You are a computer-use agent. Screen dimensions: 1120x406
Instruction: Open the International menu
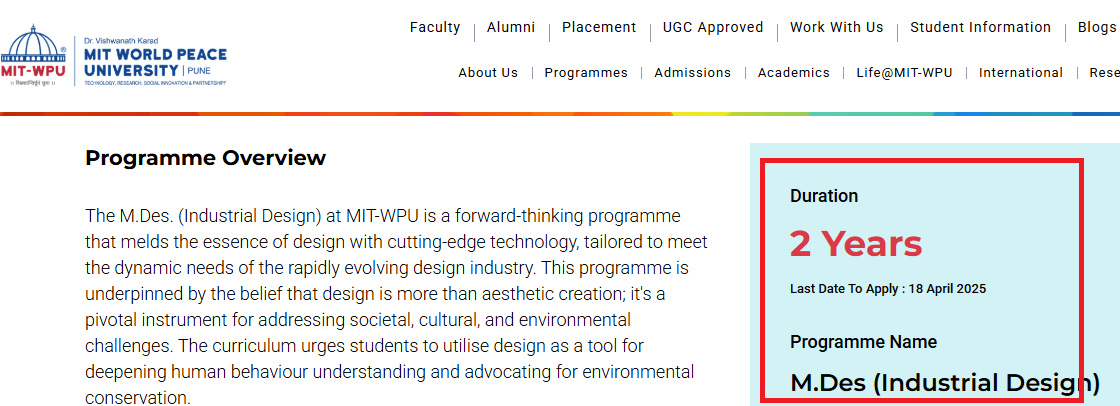pyautogui.click(x=1021, y=73)
